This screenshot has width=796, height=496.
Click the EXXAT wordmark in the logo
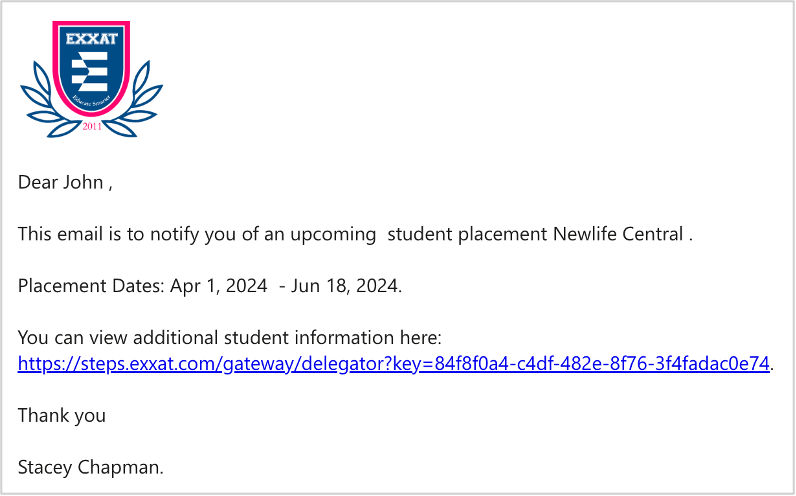92,40
